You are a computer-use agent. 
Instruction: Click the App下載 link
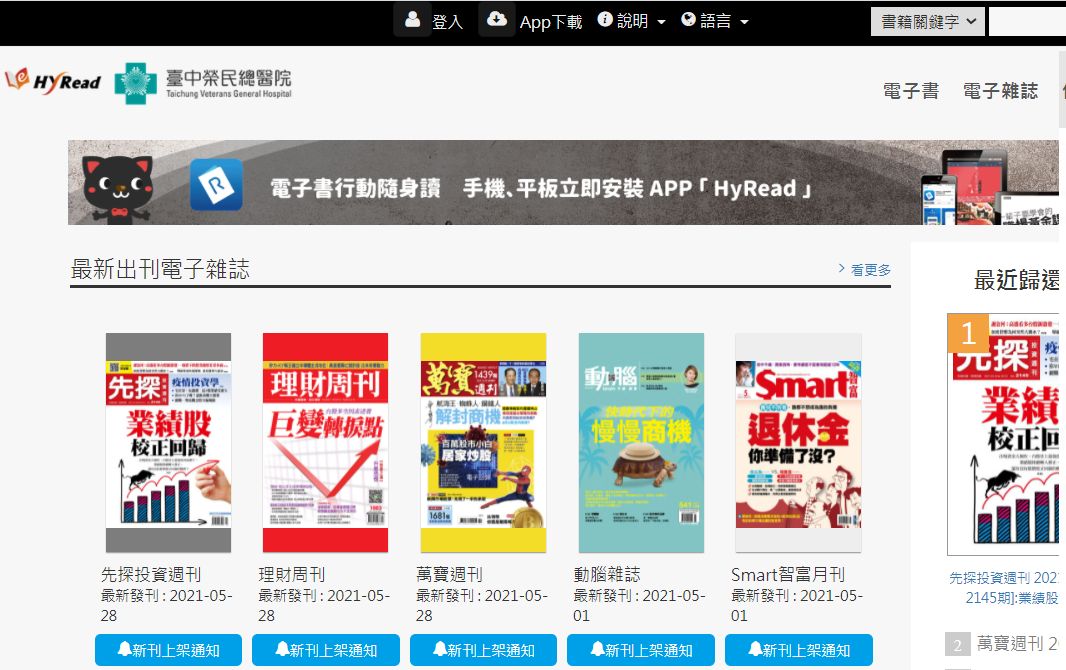coord(551,22)
